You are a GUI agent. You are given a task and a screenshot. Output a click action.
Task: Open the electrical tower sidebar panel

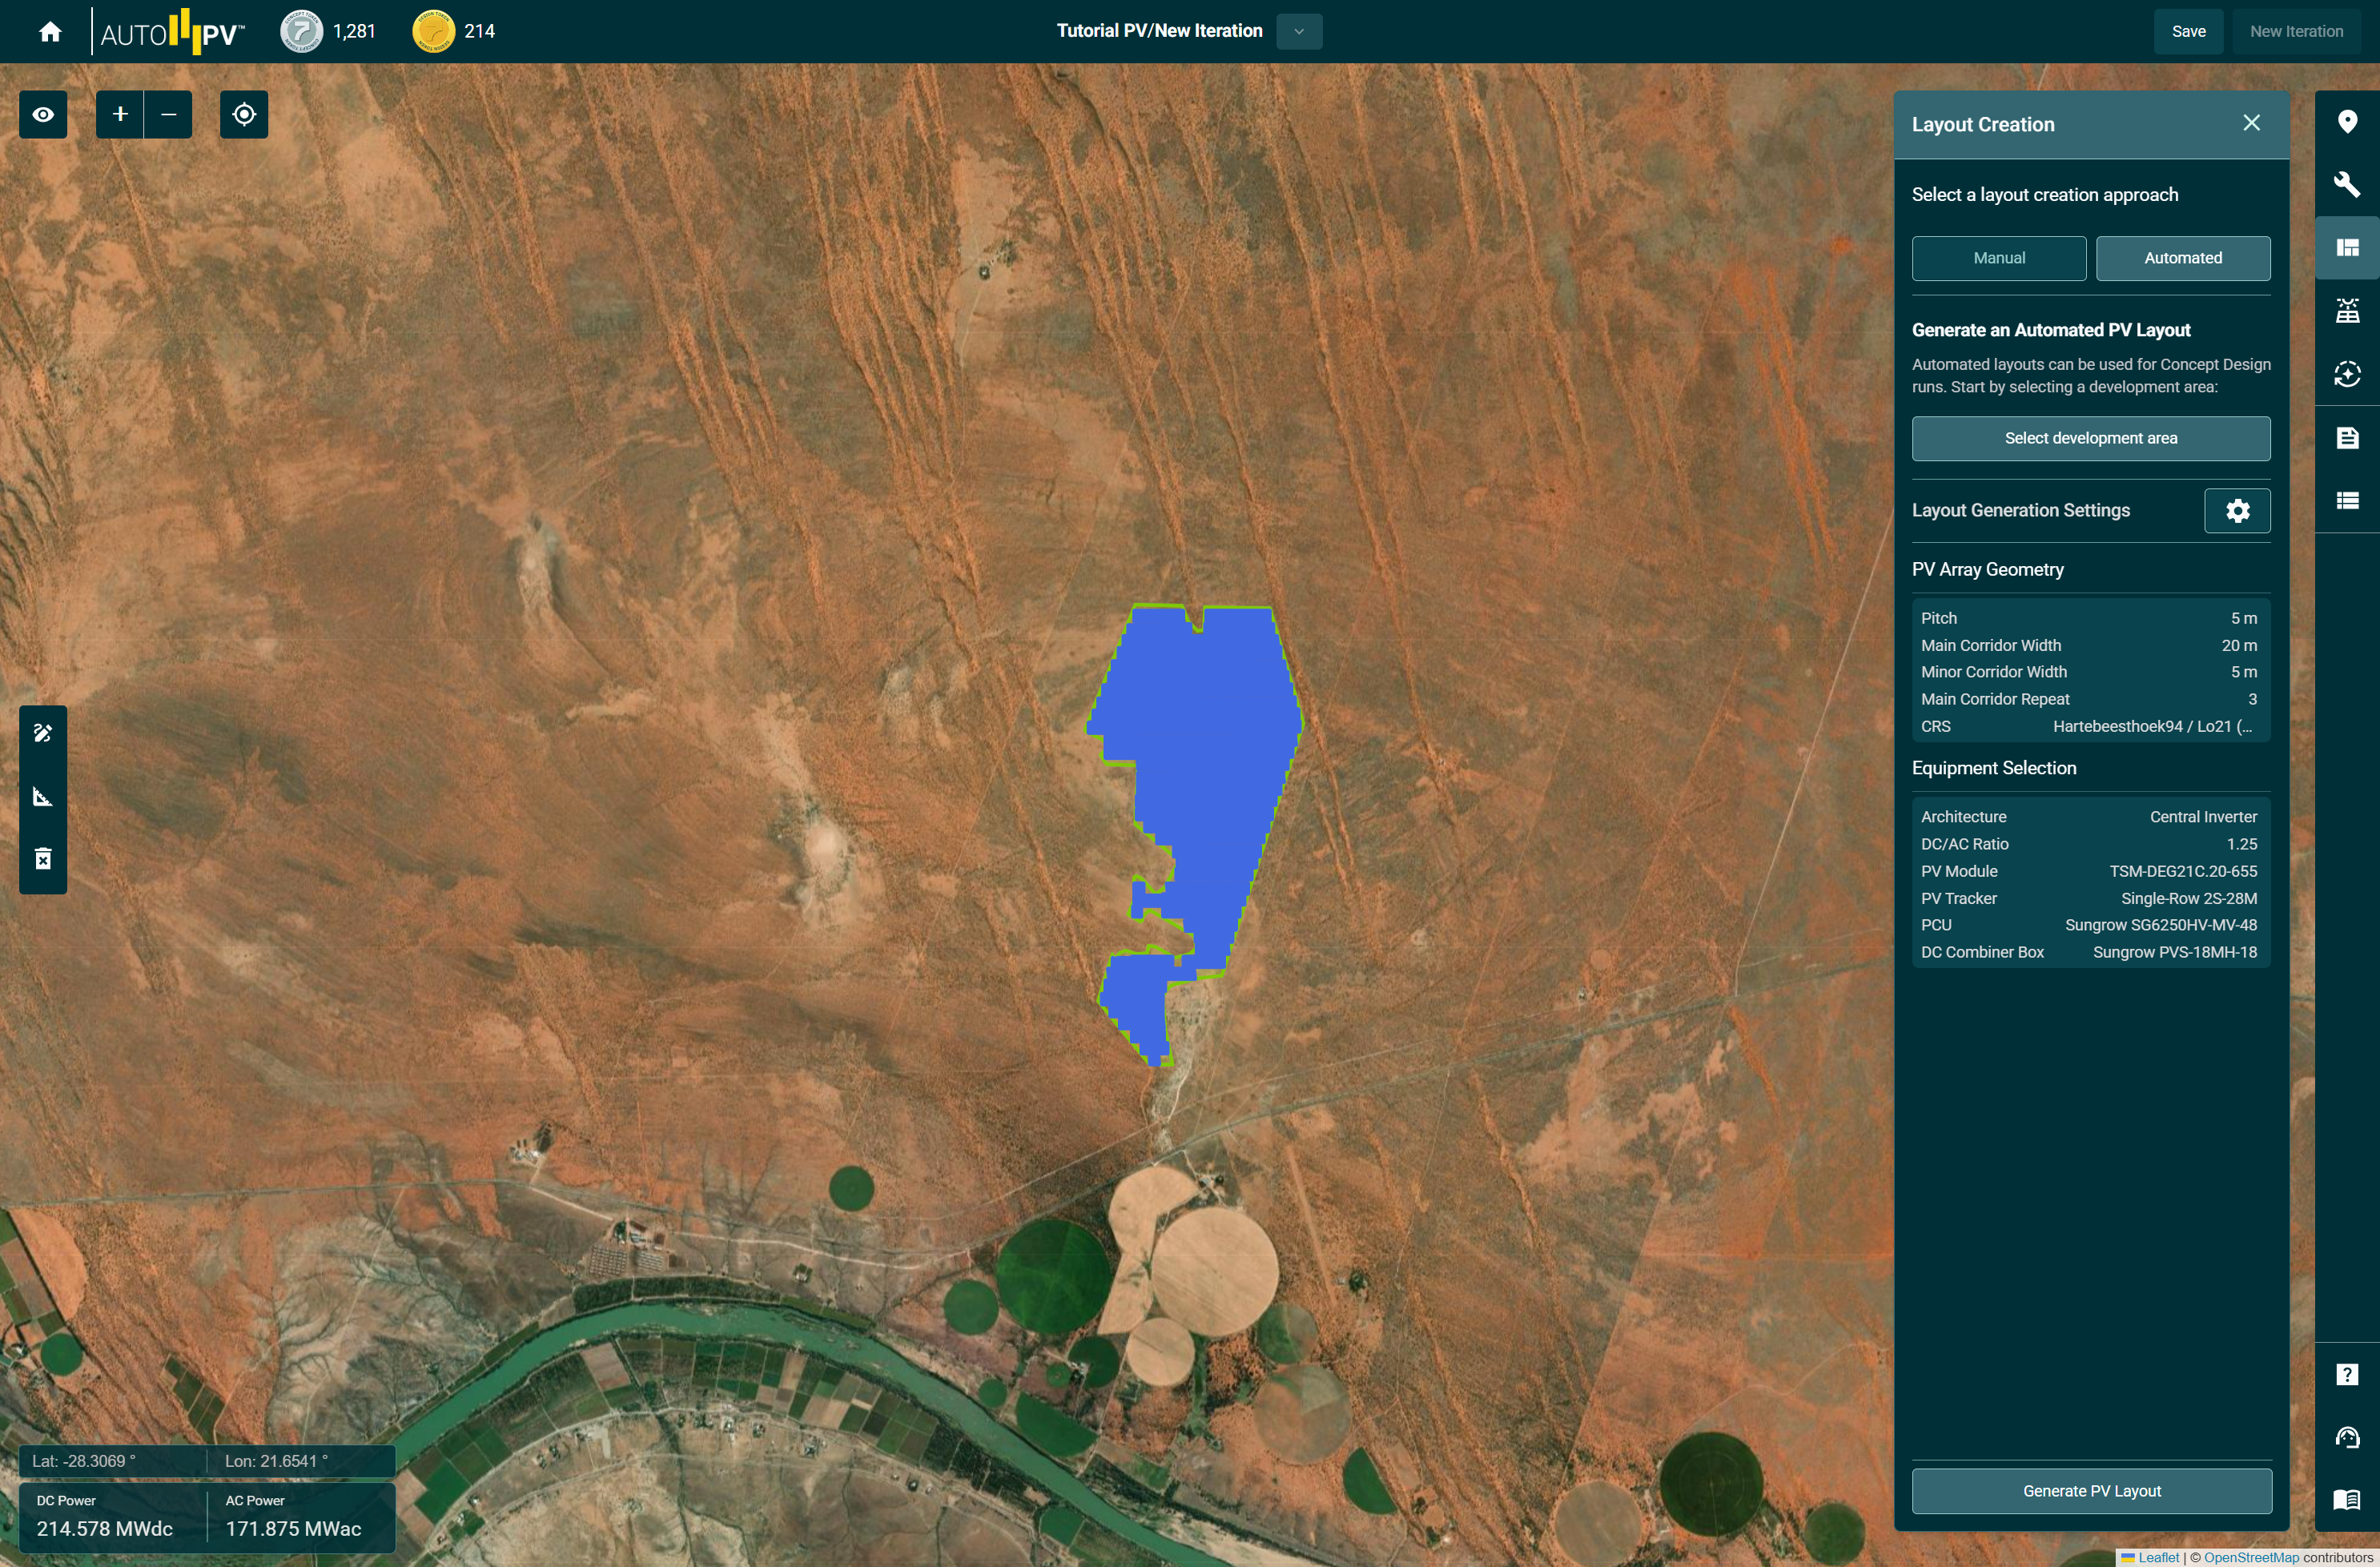click(2346, 311)
